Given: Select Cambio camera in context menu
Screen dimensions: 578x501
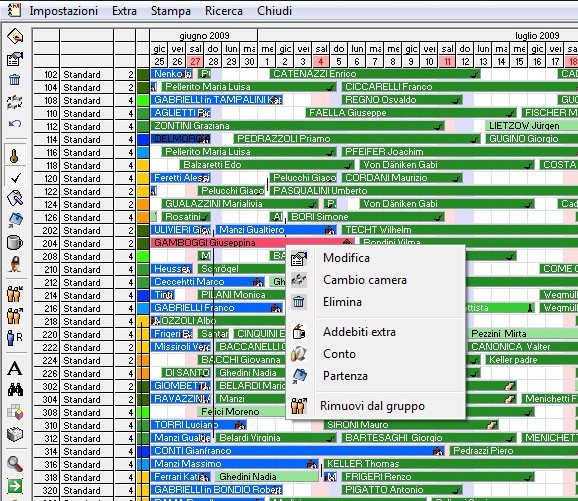Looking at the screenshot, I should tap(365, 280).
